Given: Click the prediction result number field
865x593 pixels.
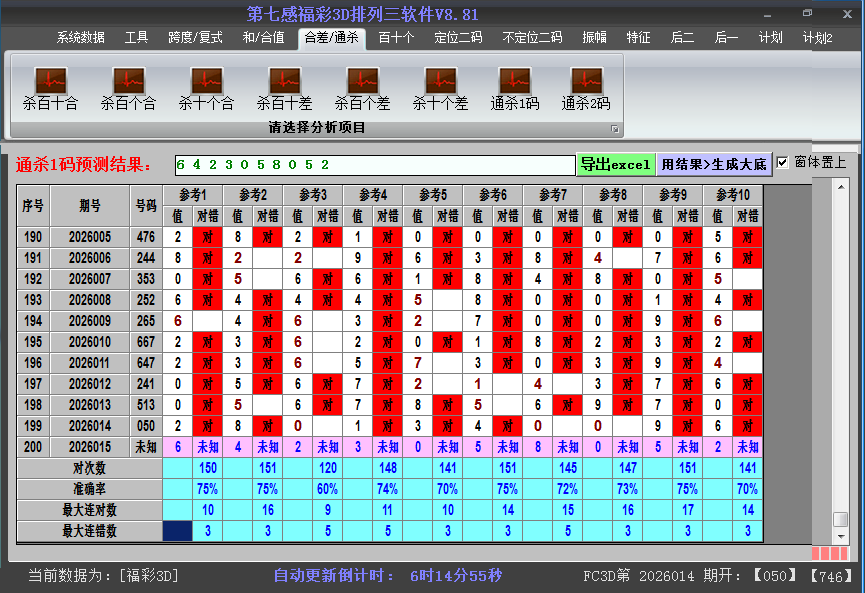Looking at the screenshot, I should coord(373,164).
